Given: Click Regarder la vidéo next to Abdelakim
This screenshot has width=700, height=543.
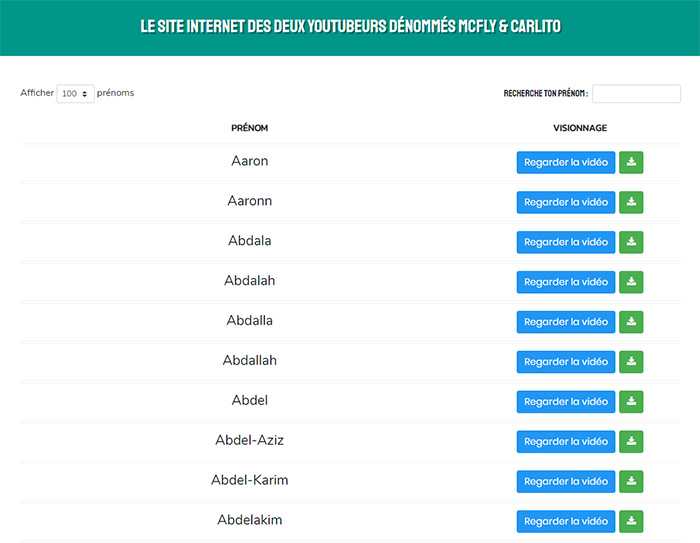Looking at the screenshot, I should pos(565,522).
